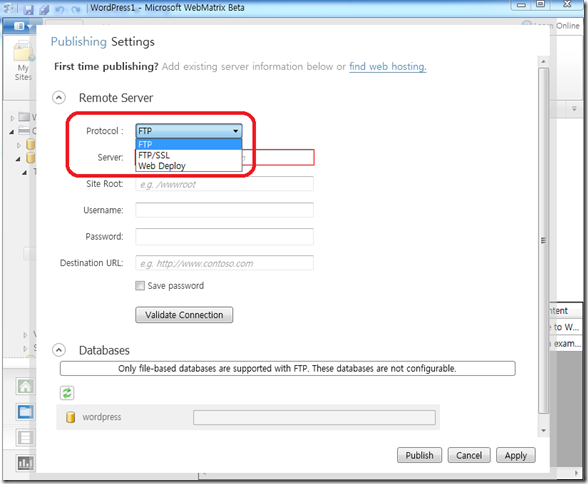This screenshot has width=588, height=484.
Task: Follow the find web hosting link
Action: [x=388, y=67]
